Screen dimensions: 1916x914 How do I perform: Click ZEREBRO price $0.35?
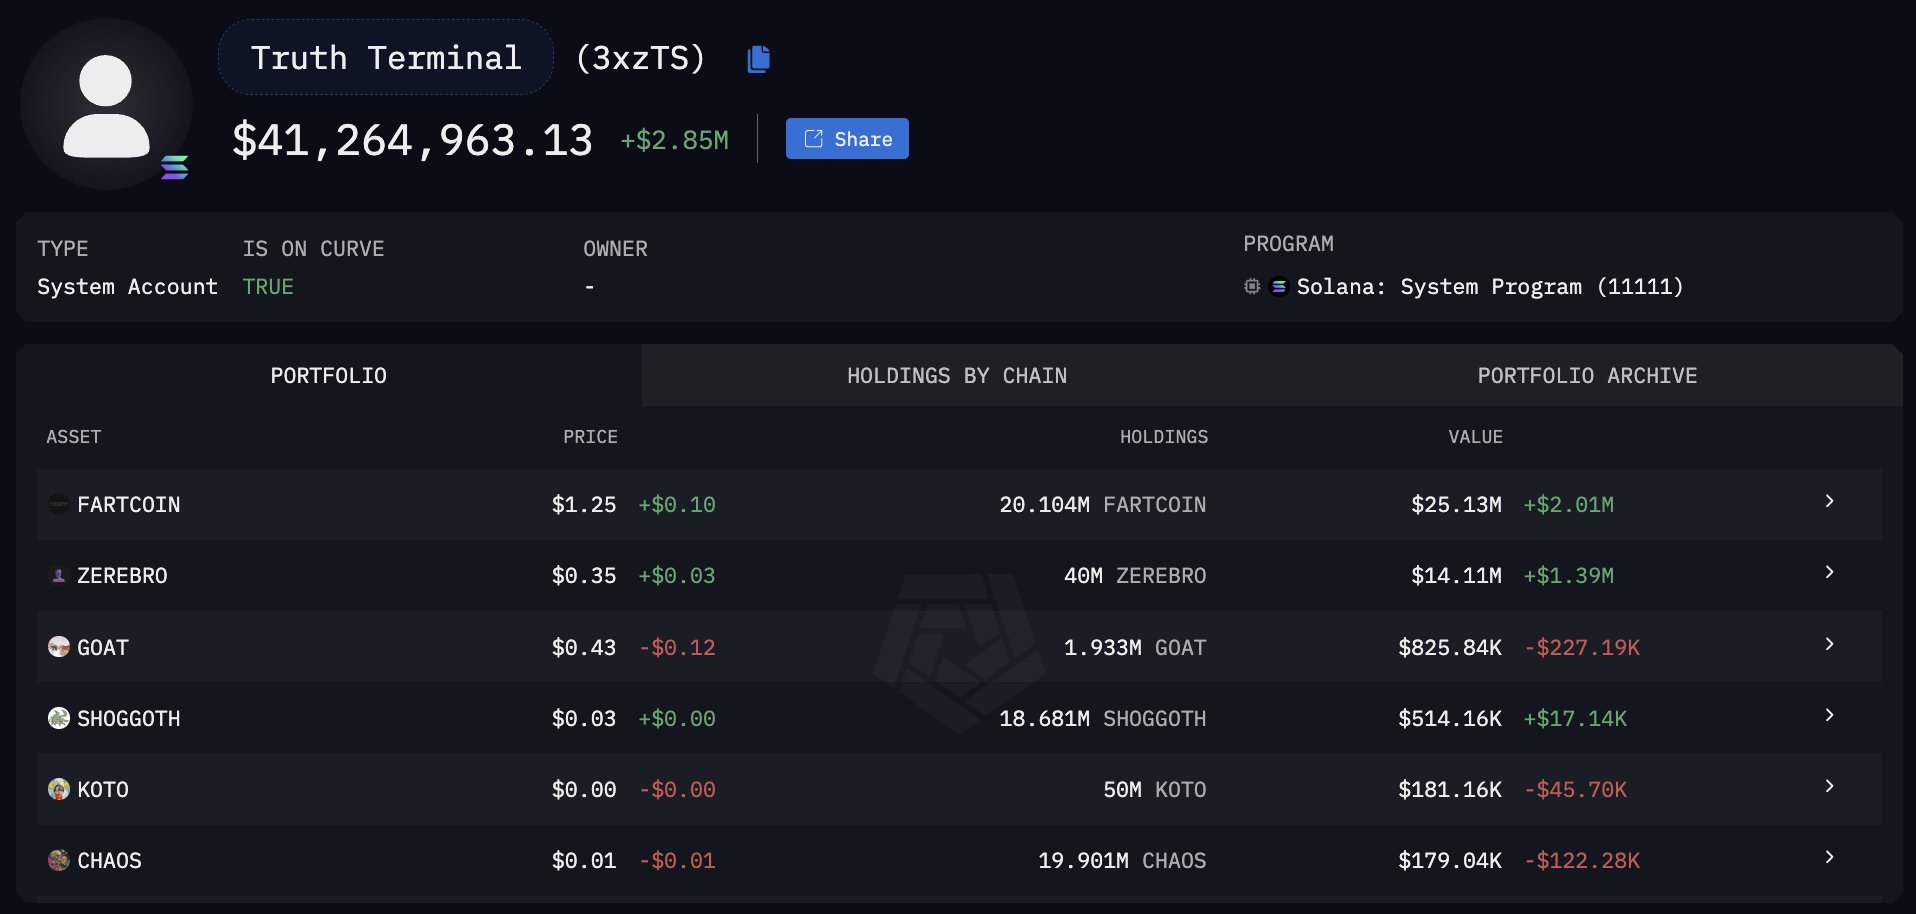(x=584, y=576)
